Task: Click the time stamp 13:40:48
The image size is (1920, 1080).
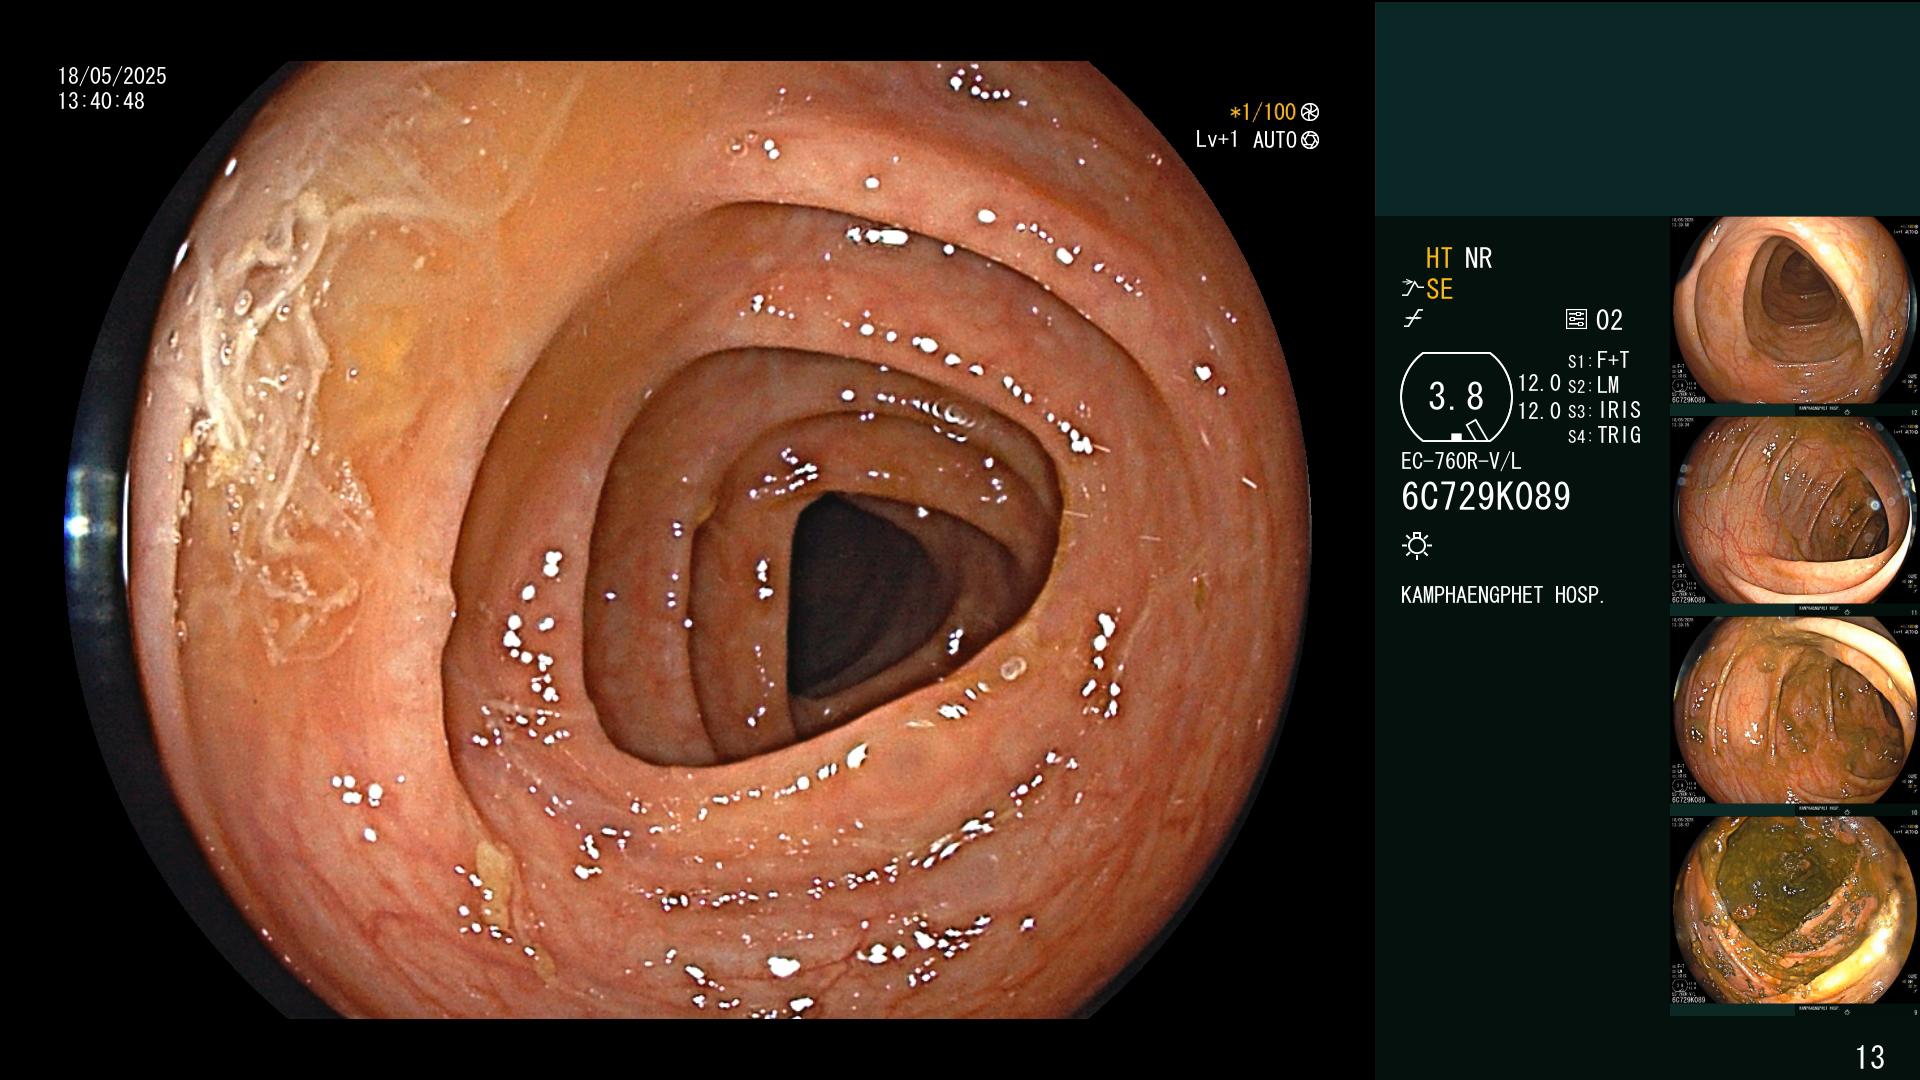Action: [x=101, y=101]
